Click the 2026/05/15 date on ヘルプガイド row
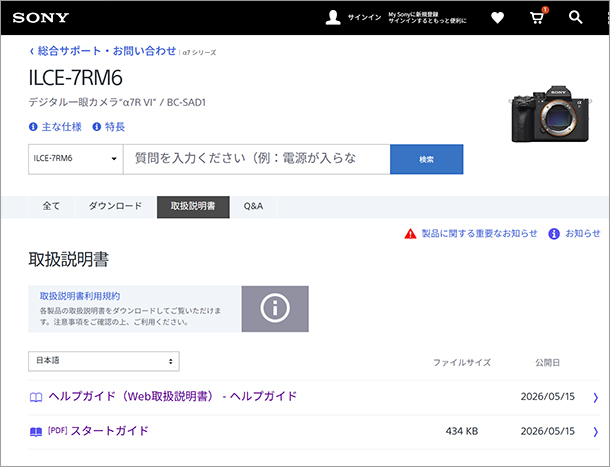The width and height of the screenshot is (610, 467). pos(547,397)
